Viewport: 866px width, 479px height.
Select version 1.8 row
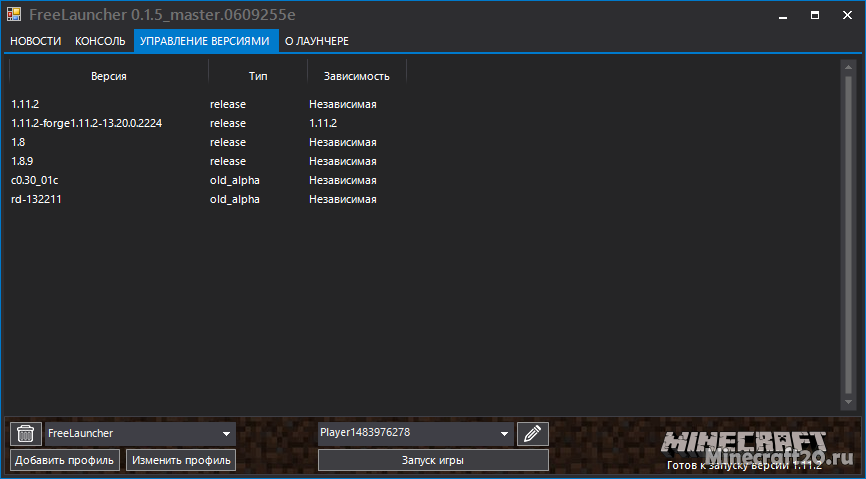coord(208,143)
